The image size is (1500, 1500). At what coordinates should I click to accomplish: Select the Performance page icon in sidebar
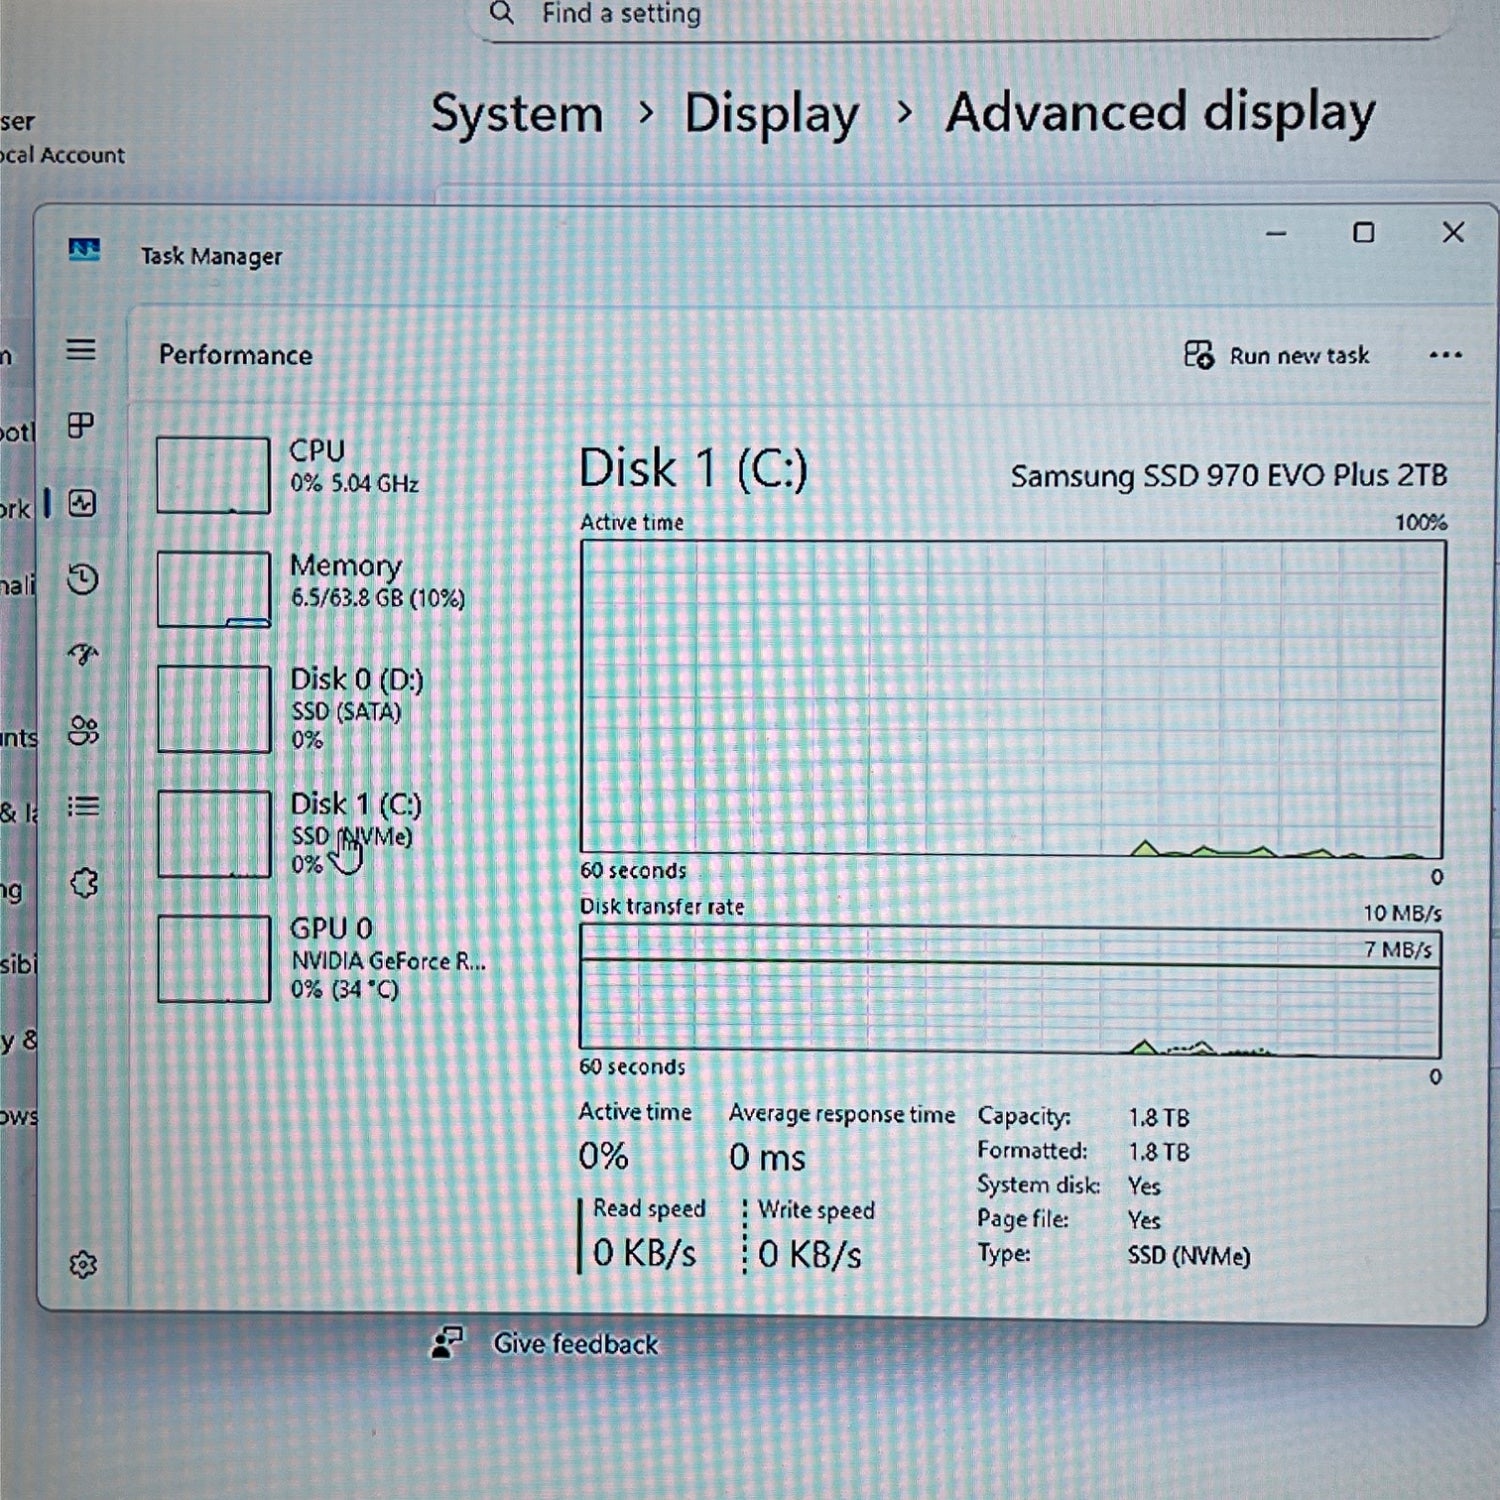(x=82, y=503)
